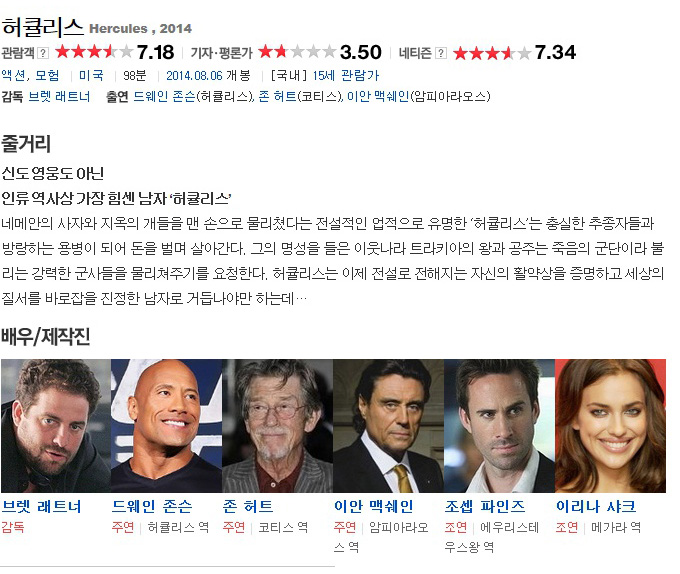Open the 15세 관람가 rating link
This screenshot has height=574, width=680.
click(x=346, y=75)
